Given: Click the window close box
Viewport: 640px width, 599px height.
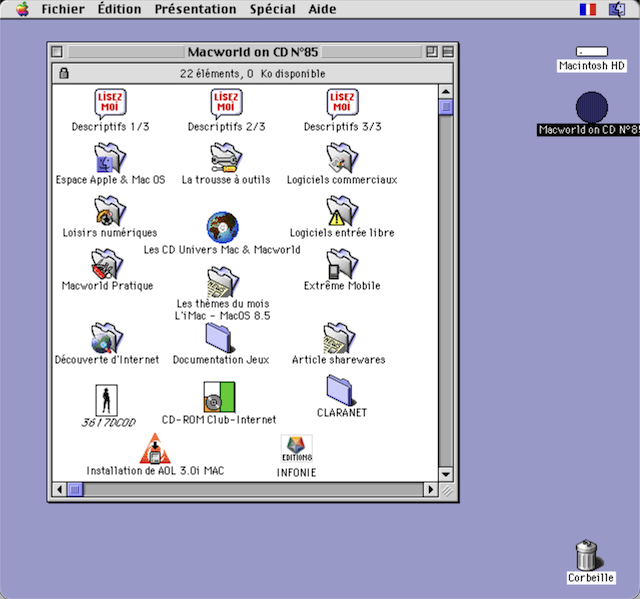Looking at the screenshot, I should point(57,52).
